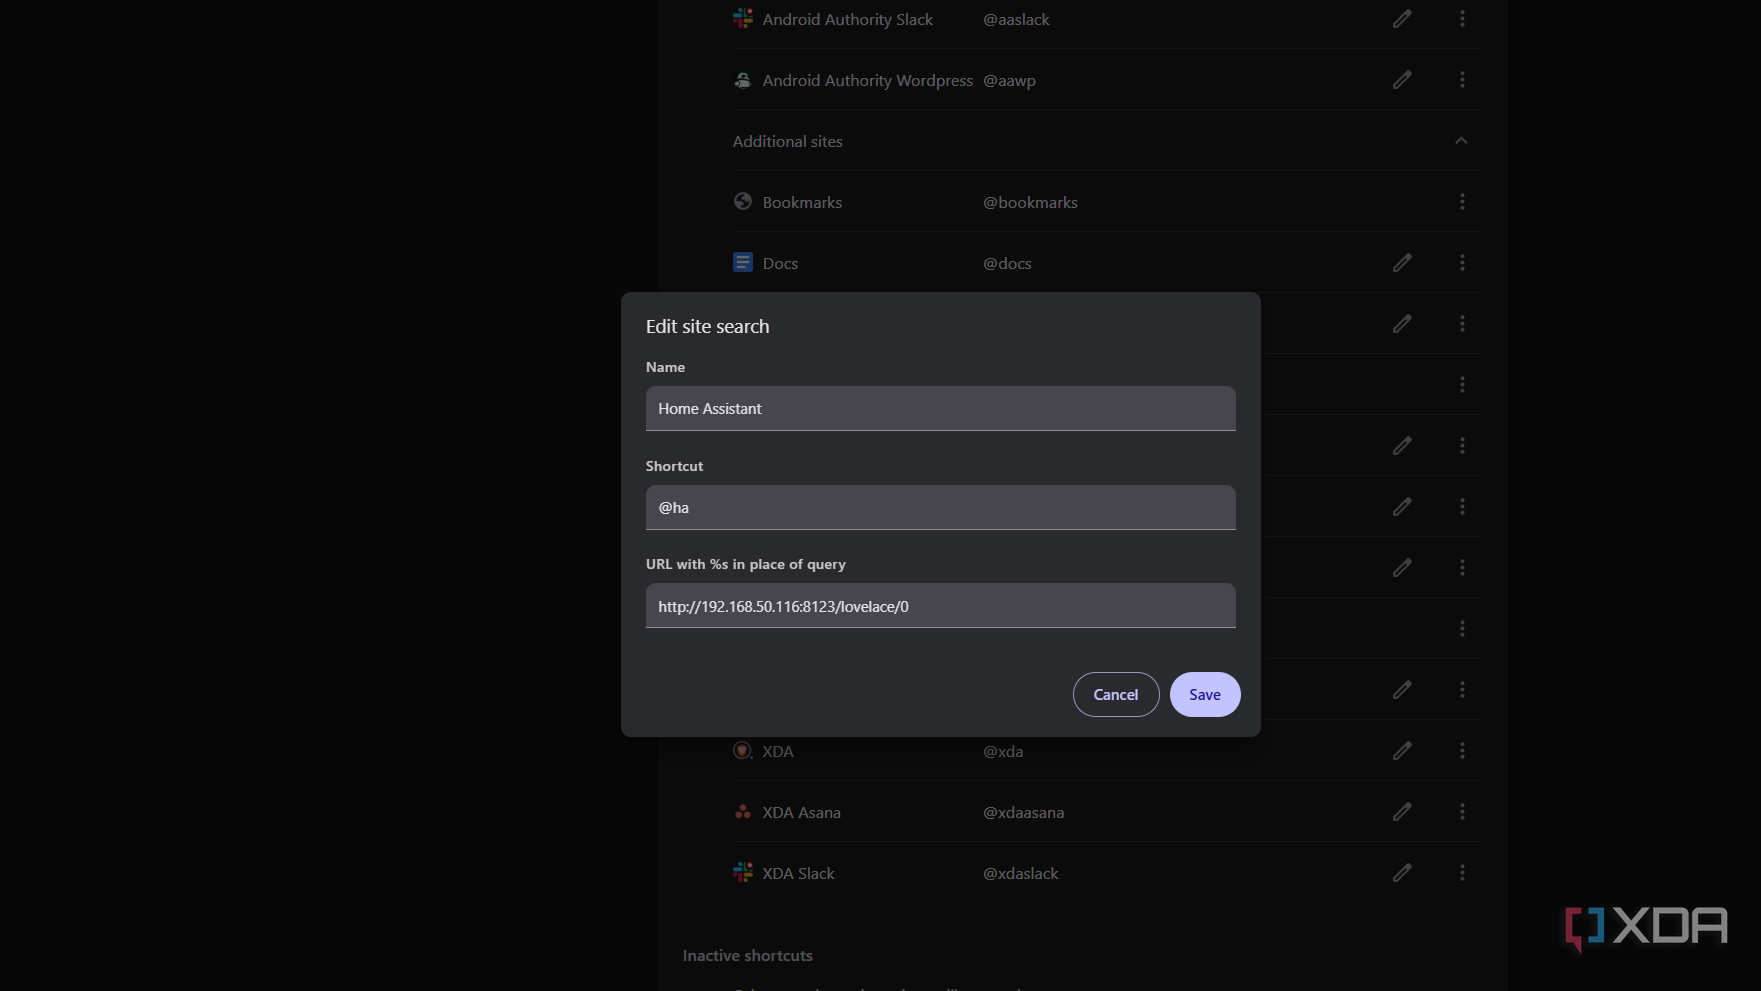Select the Shortcut field with @ha
Screen dimensions: 1761x991
click(940, 507)
